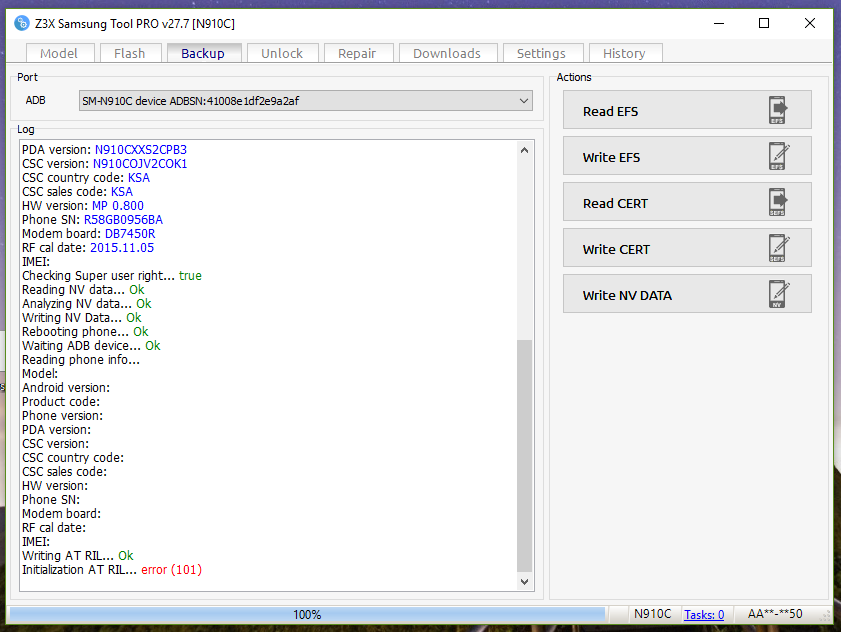
Task: Switch to the Settings tab
Action: 542,53
